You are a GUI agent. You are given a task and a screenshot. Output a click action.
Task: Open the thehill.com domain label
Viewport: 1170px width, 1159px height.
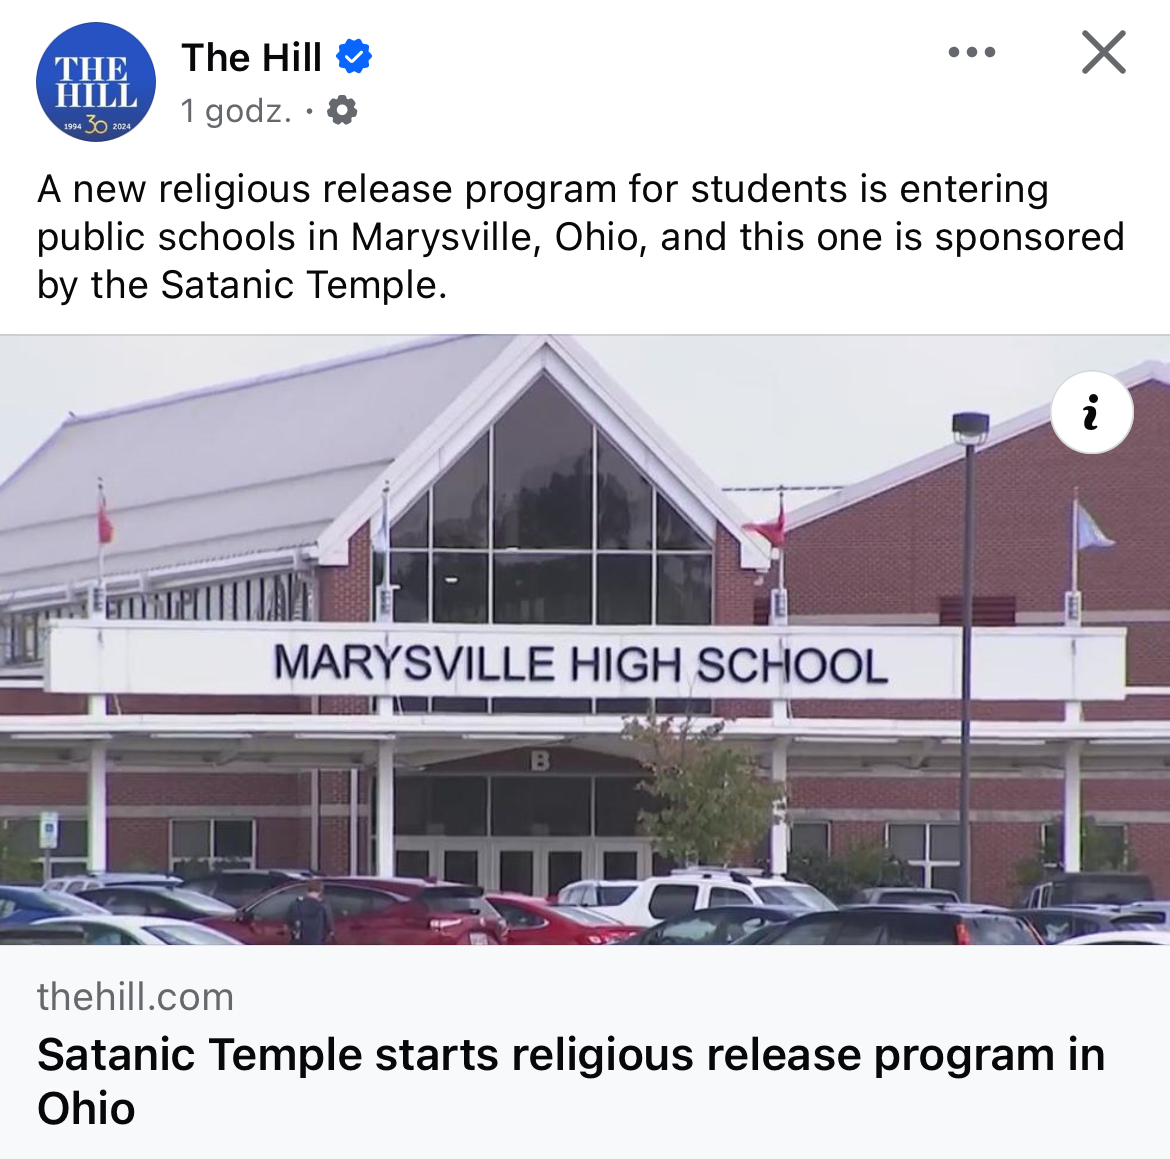[x=135, y=997]
